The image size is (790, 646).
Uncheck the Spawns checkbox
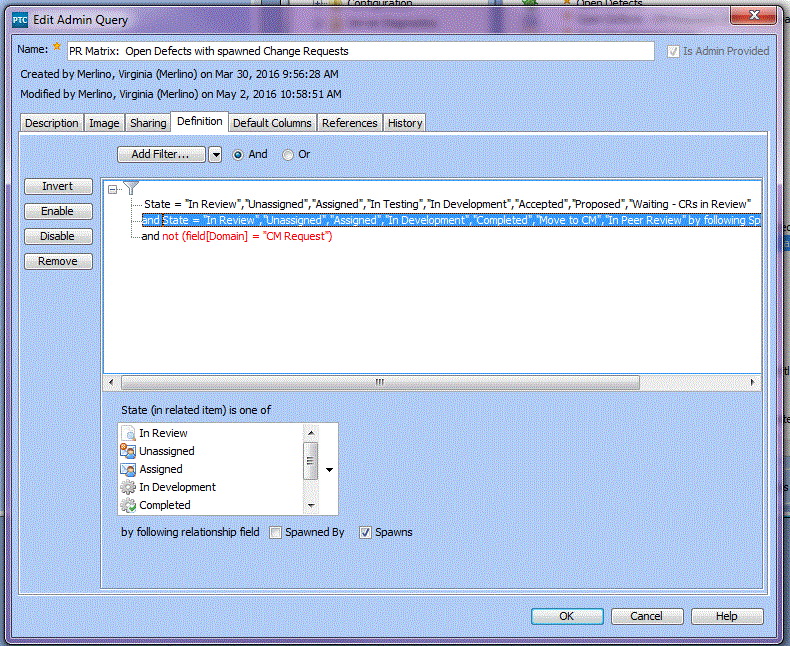click(x=365, y=533)
